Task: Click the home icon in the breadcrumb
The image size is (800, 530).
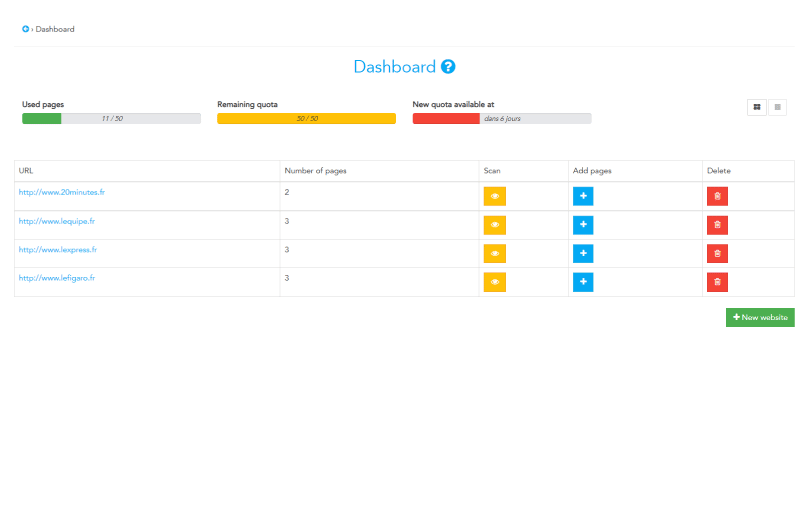Action: [x=26, y=29]
